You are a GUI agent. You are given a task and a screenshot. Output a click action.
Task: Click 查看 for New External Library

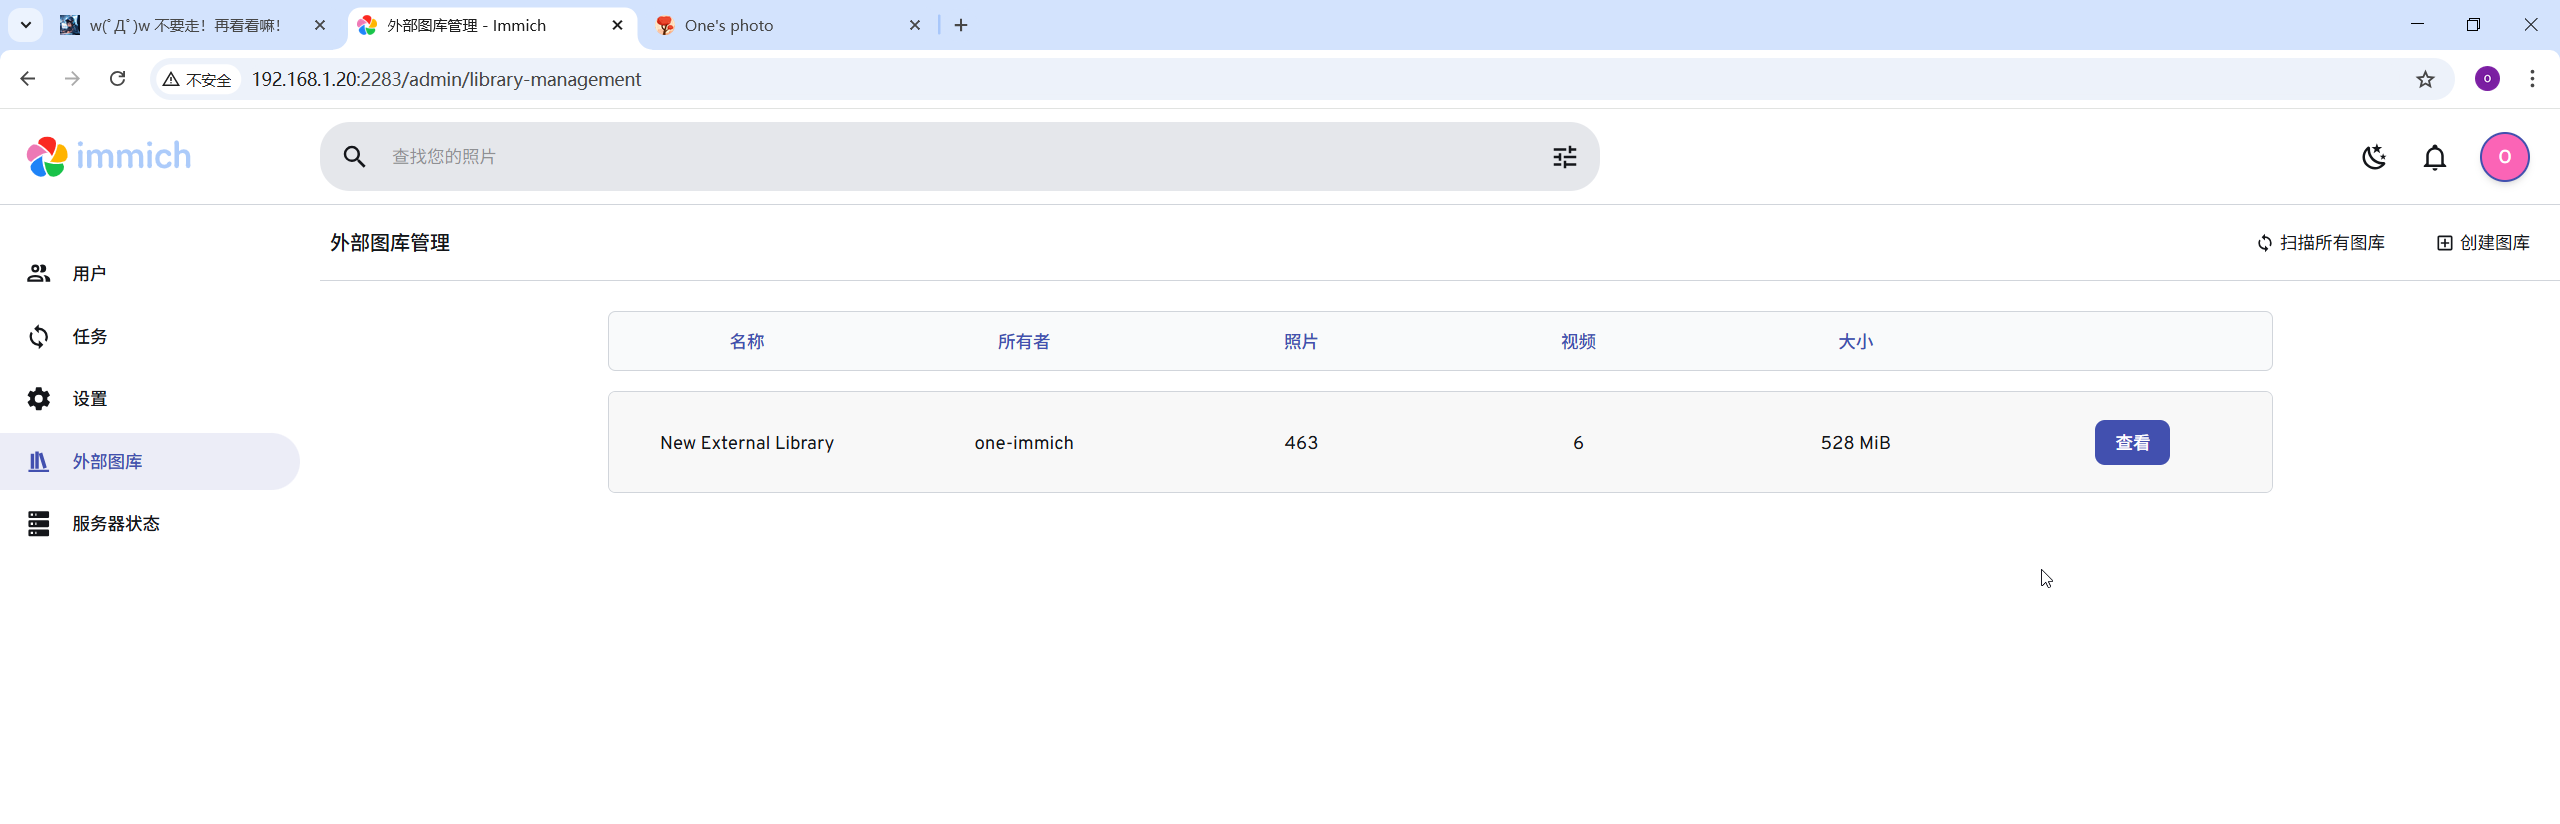coord(2131,443)
